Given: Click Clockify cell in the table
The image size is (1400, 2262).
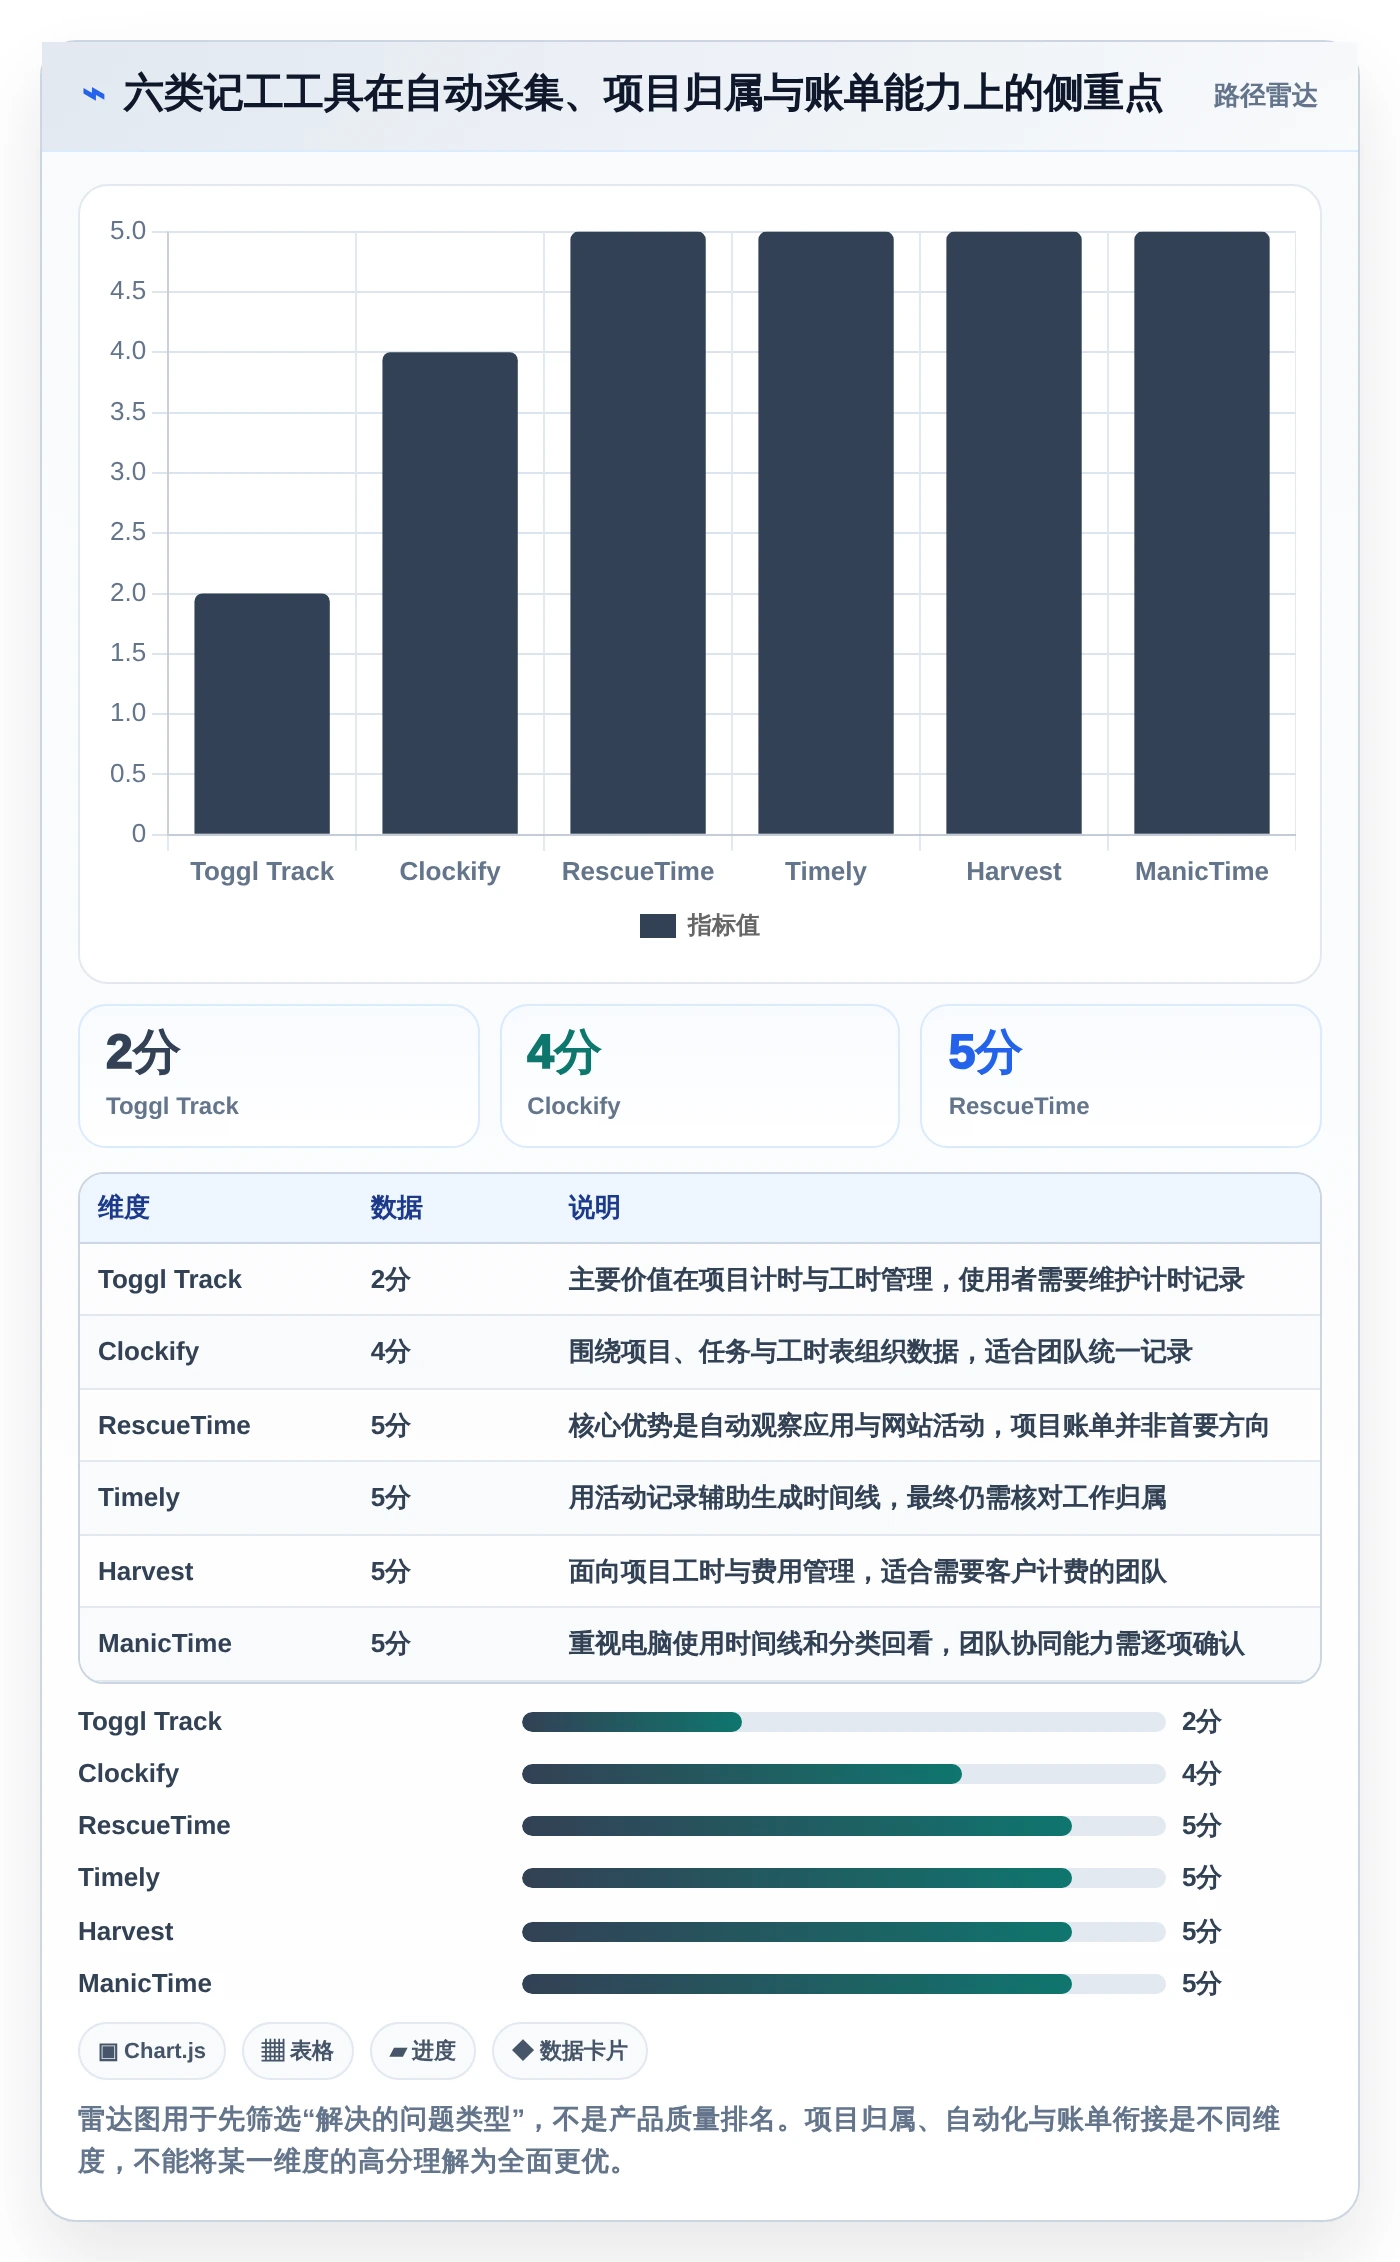Looking at the screenshot, I should tap(149, 1352).
